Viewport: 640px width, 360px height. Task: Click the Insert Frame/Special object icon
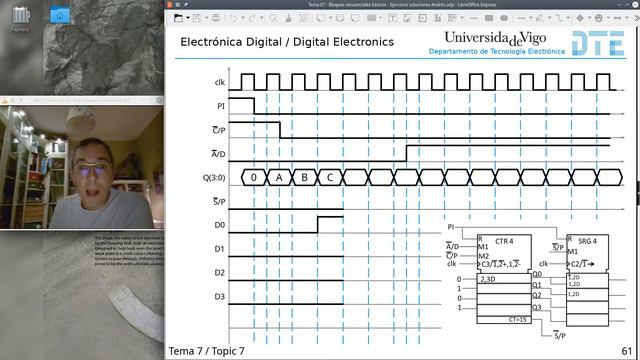tap(423, 18)
